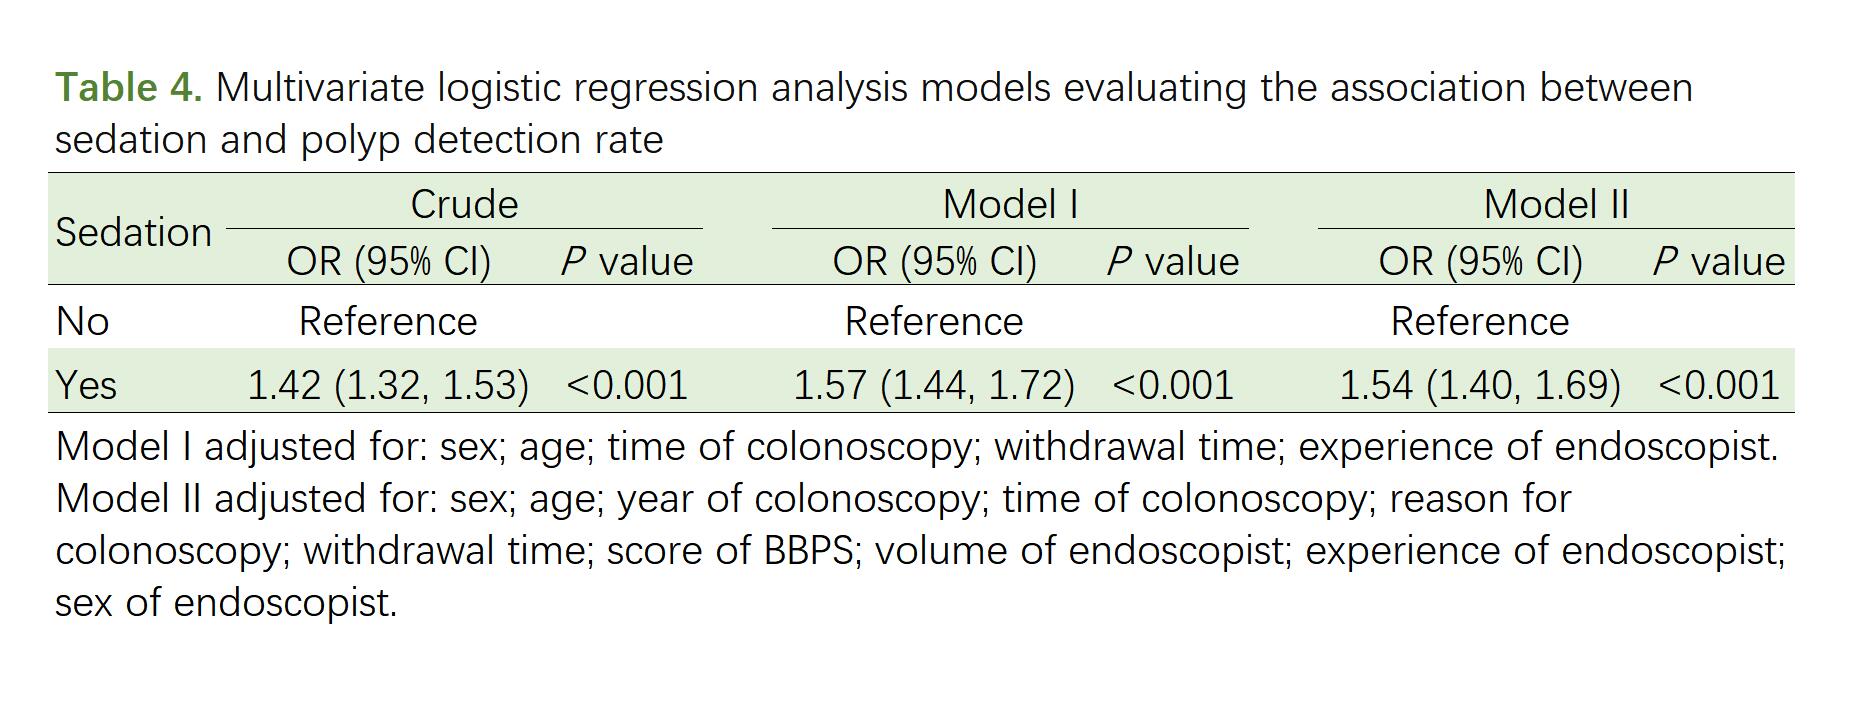Click "OR (95% CI)" header under Model I

pyautogui.click(x=934, y=261)
